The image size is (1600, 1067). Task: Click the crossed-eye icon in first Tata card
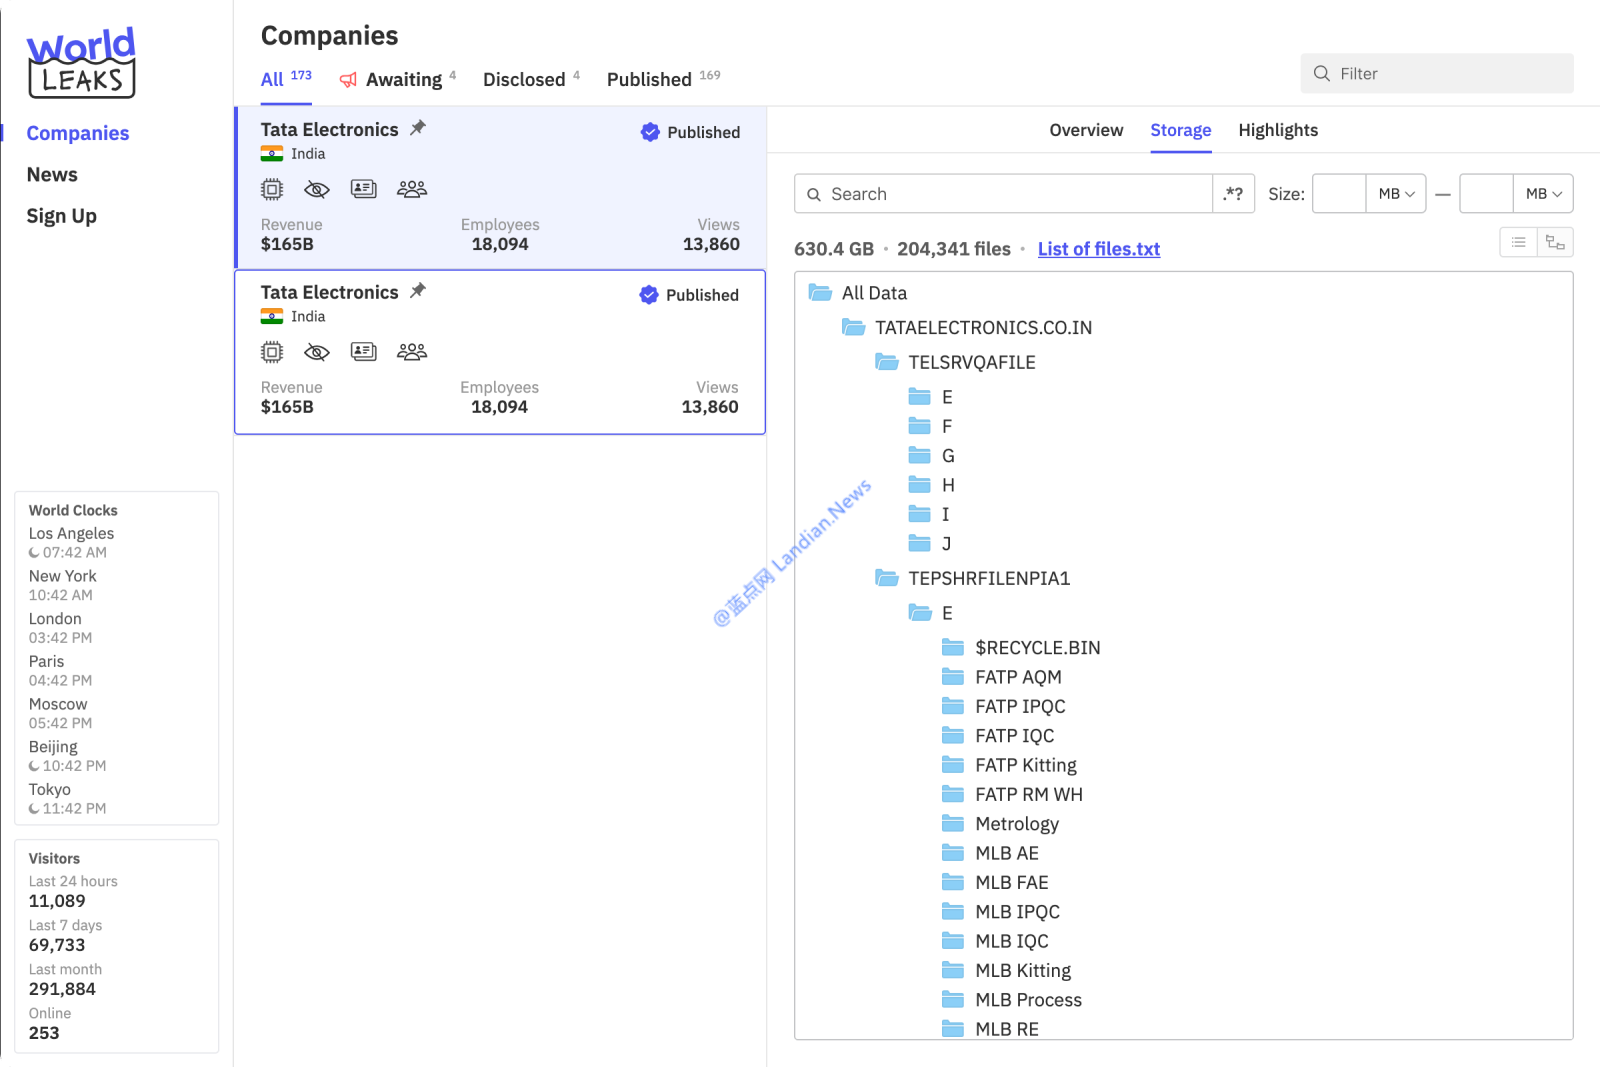(x=317, y=189)
